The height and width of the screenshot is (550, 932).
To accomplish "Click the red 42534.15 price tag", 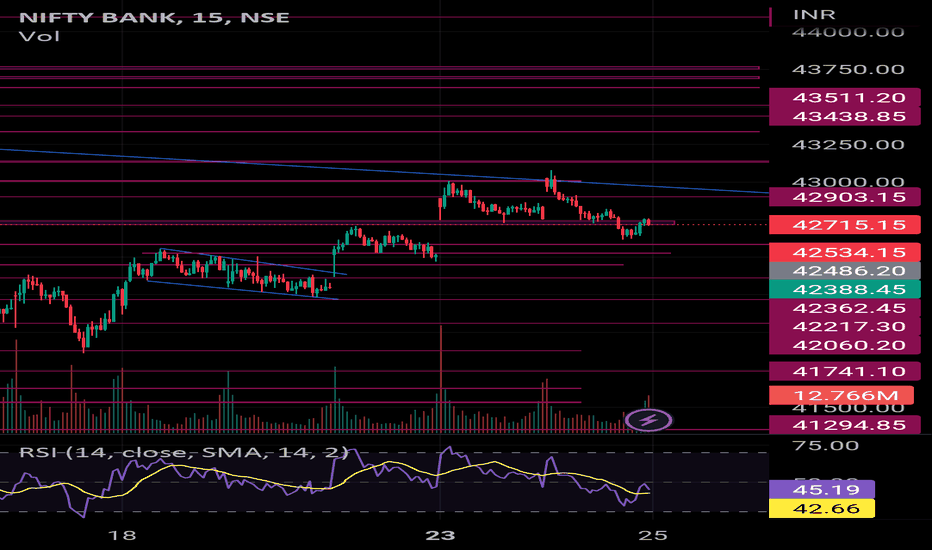I will tap(845, 252).
